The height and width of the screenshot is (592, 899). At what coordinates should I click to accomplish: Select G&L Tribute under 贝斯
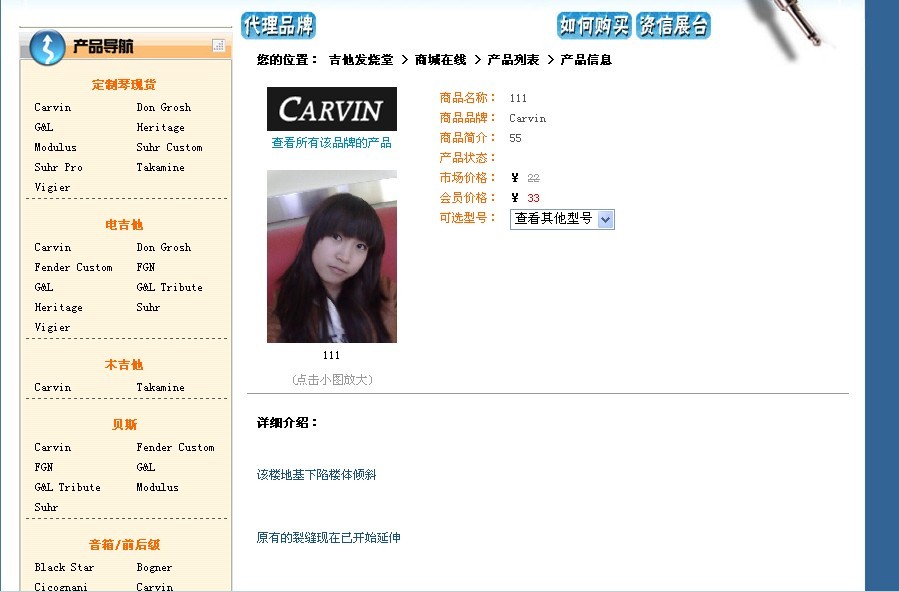pyautogui.click(x=68, y=487)
